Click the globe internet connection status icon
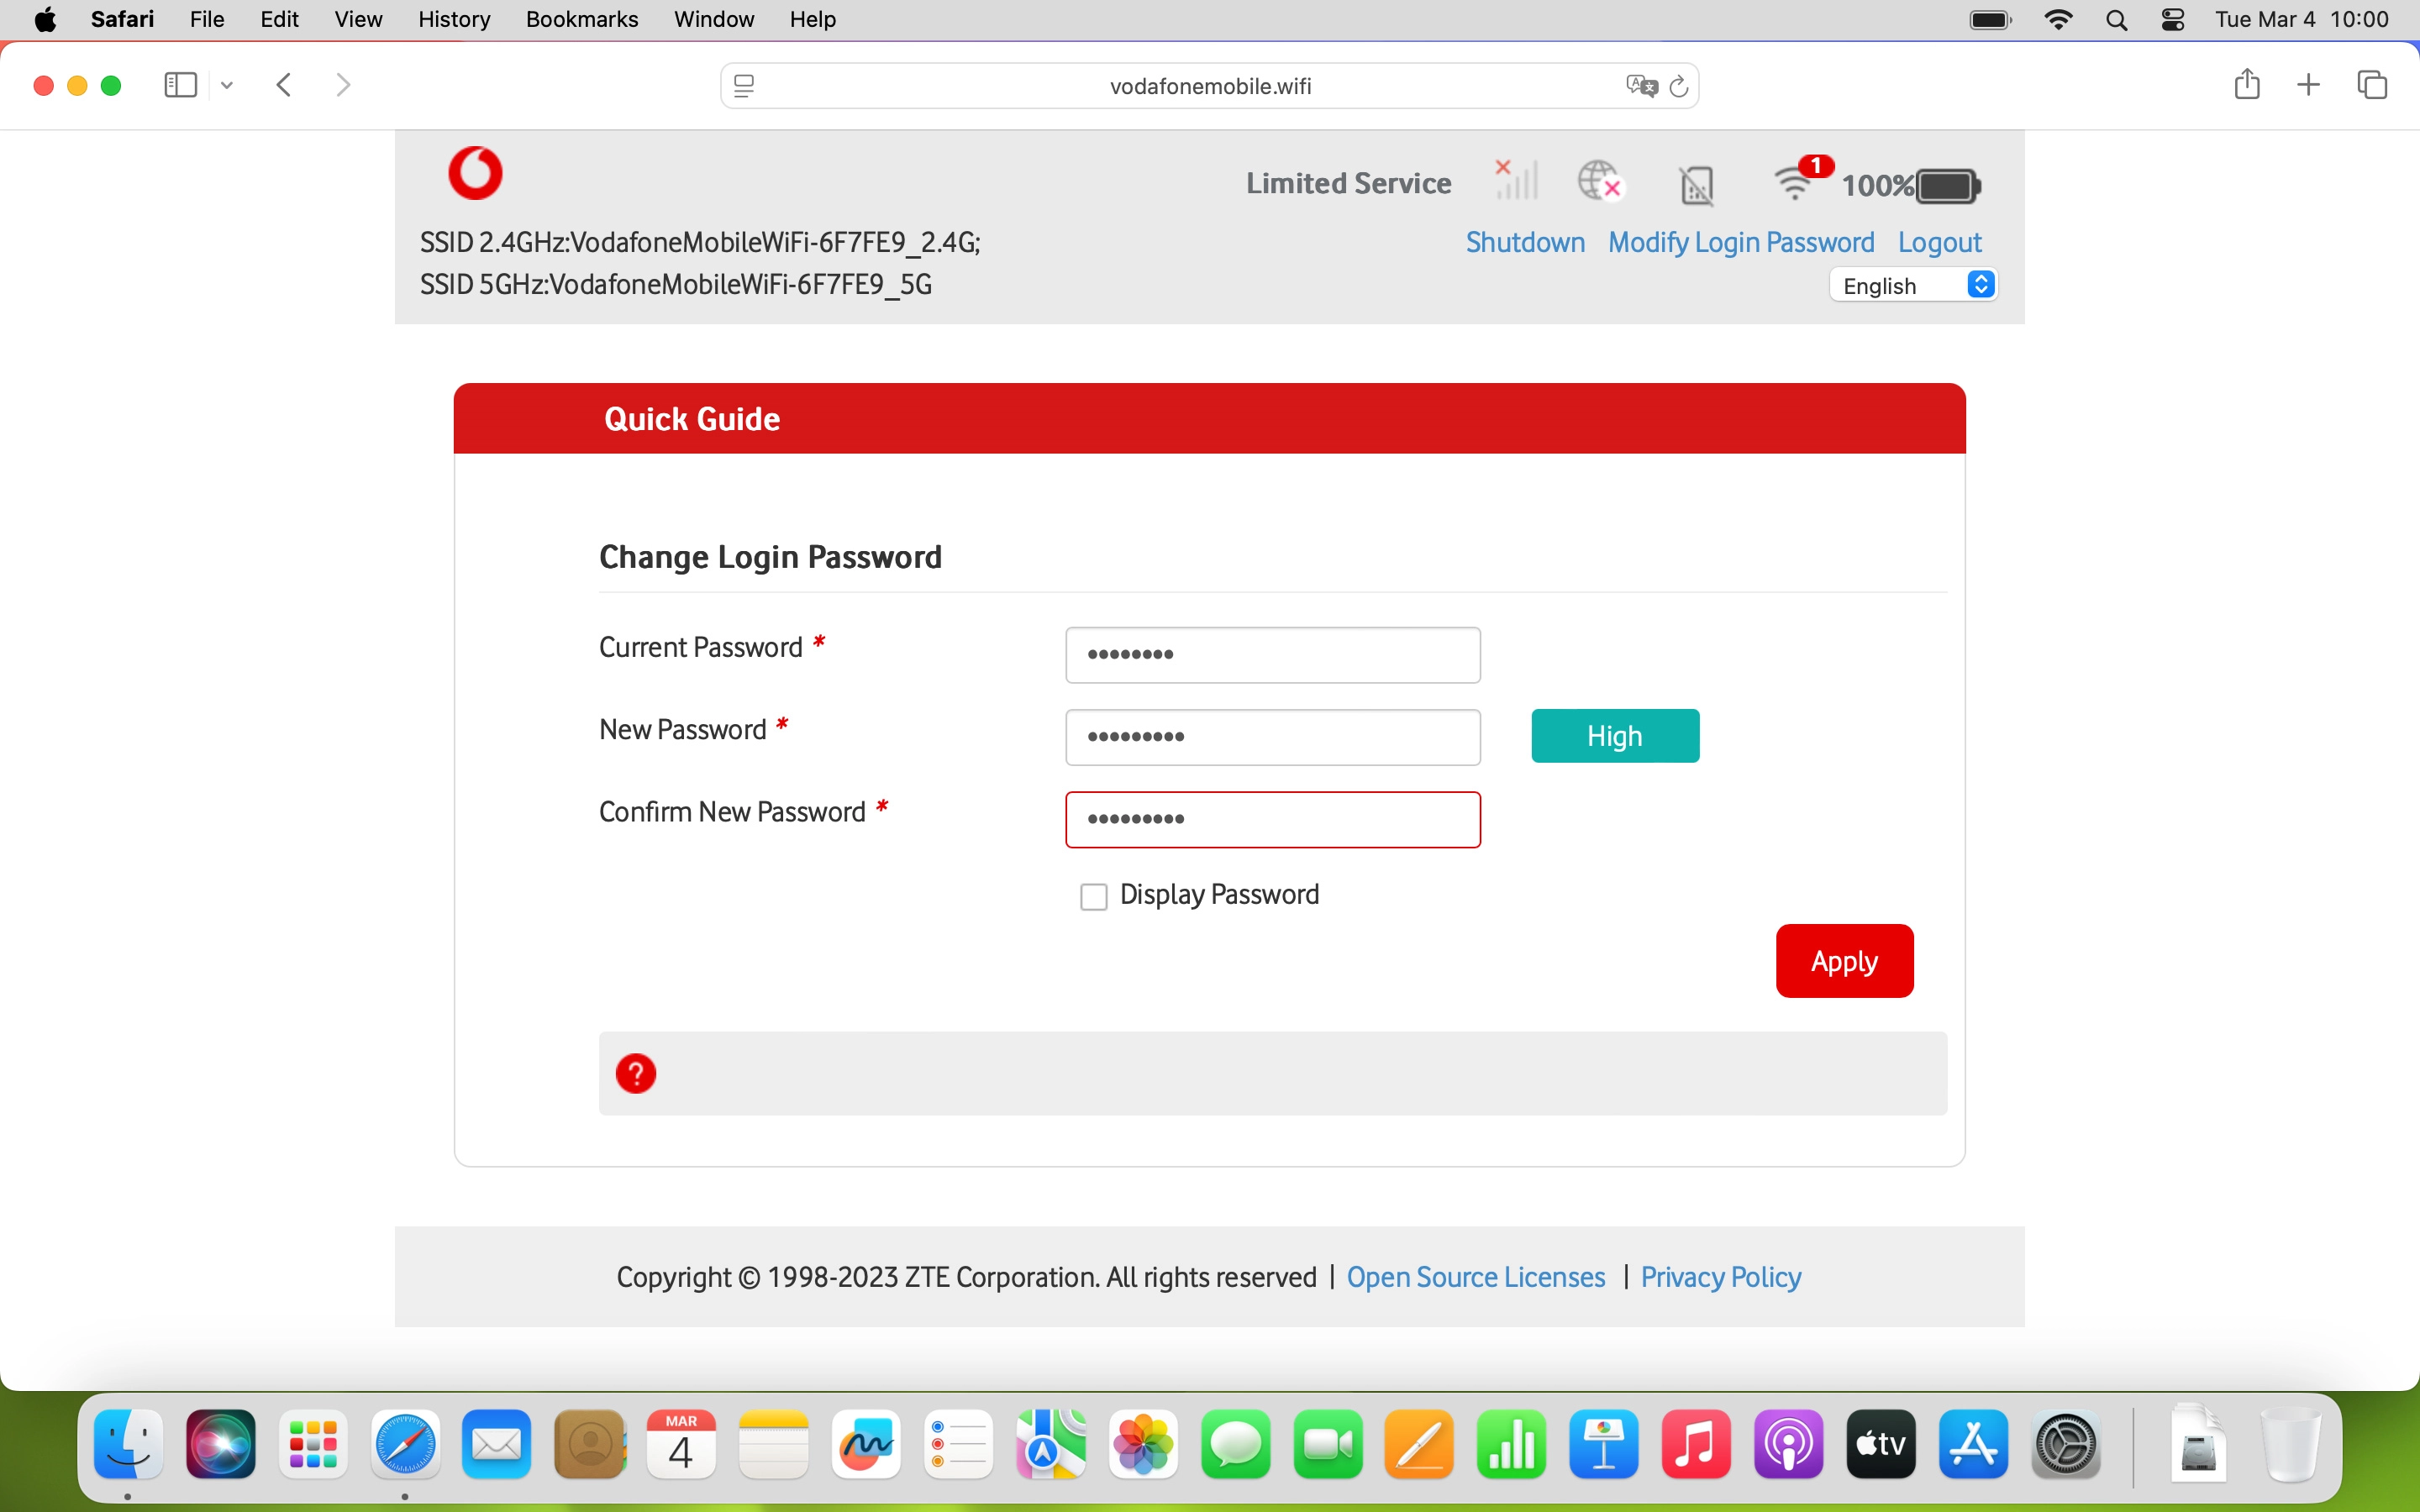2420x1512 pixels. (1599, 182)
